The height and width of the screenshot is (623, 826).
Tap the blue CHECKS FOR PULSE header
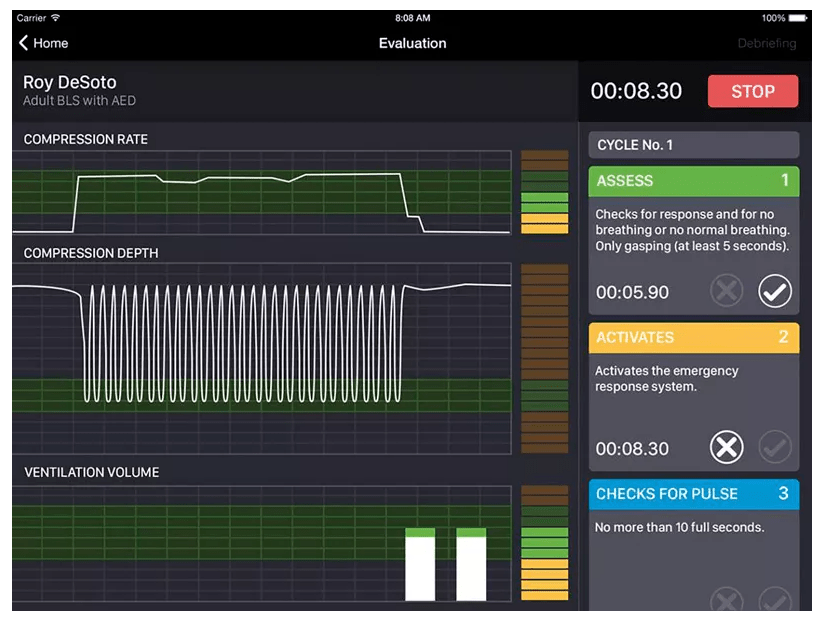click(x=693, y=494)
